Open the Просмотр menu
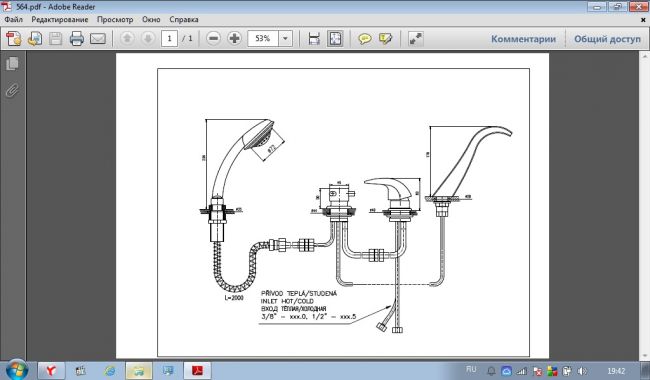Screen dimensions: 650x380 [115, 19]
